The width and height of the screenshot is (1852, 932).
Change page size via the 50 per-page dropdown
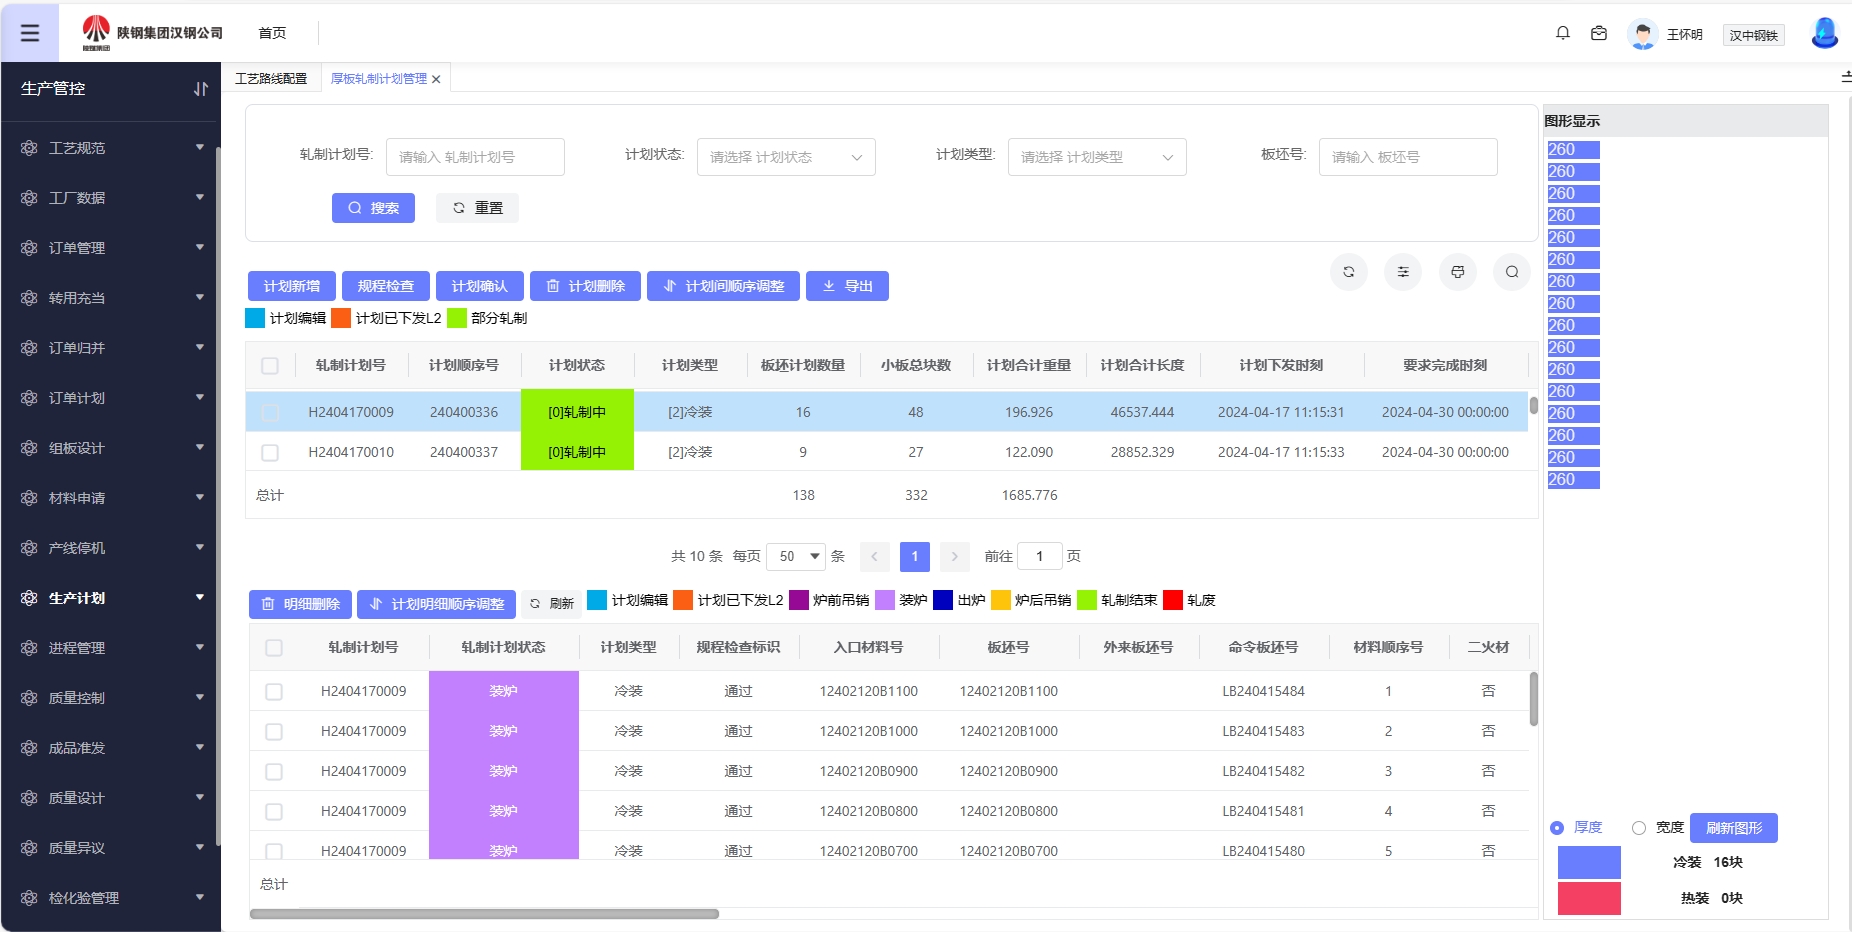point(796,556)
